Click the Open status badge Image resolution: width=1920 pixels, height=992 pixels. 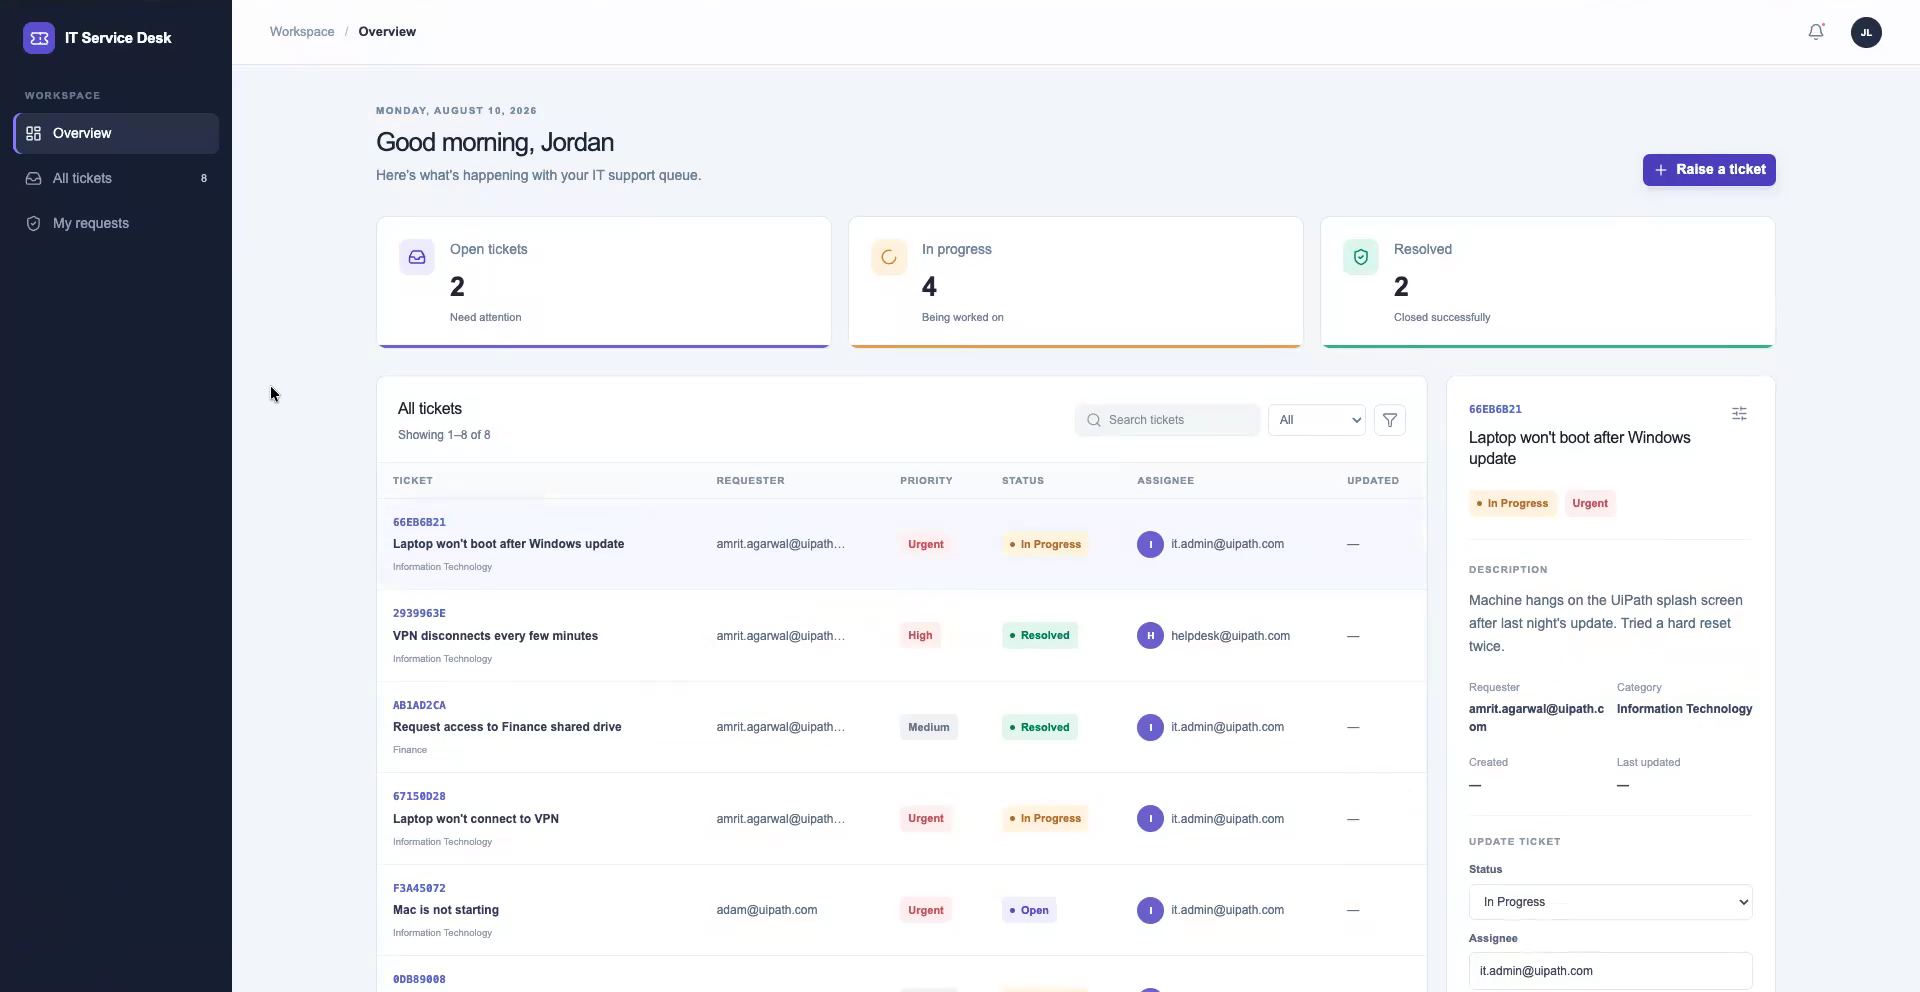click(x=1029, y=910)
